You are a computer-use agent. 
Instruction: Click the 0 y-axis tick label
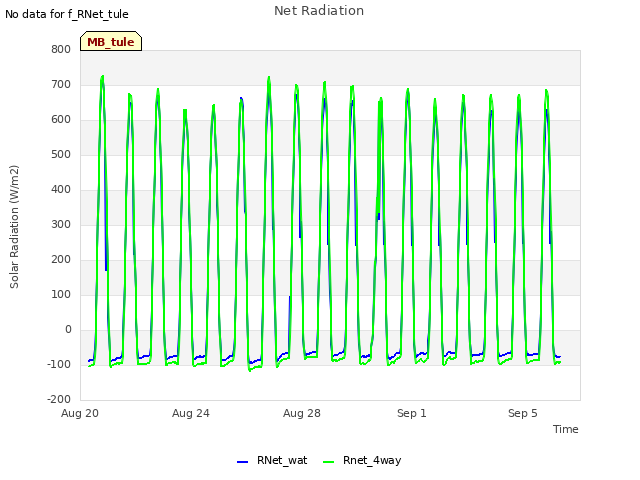pos(68,329)
